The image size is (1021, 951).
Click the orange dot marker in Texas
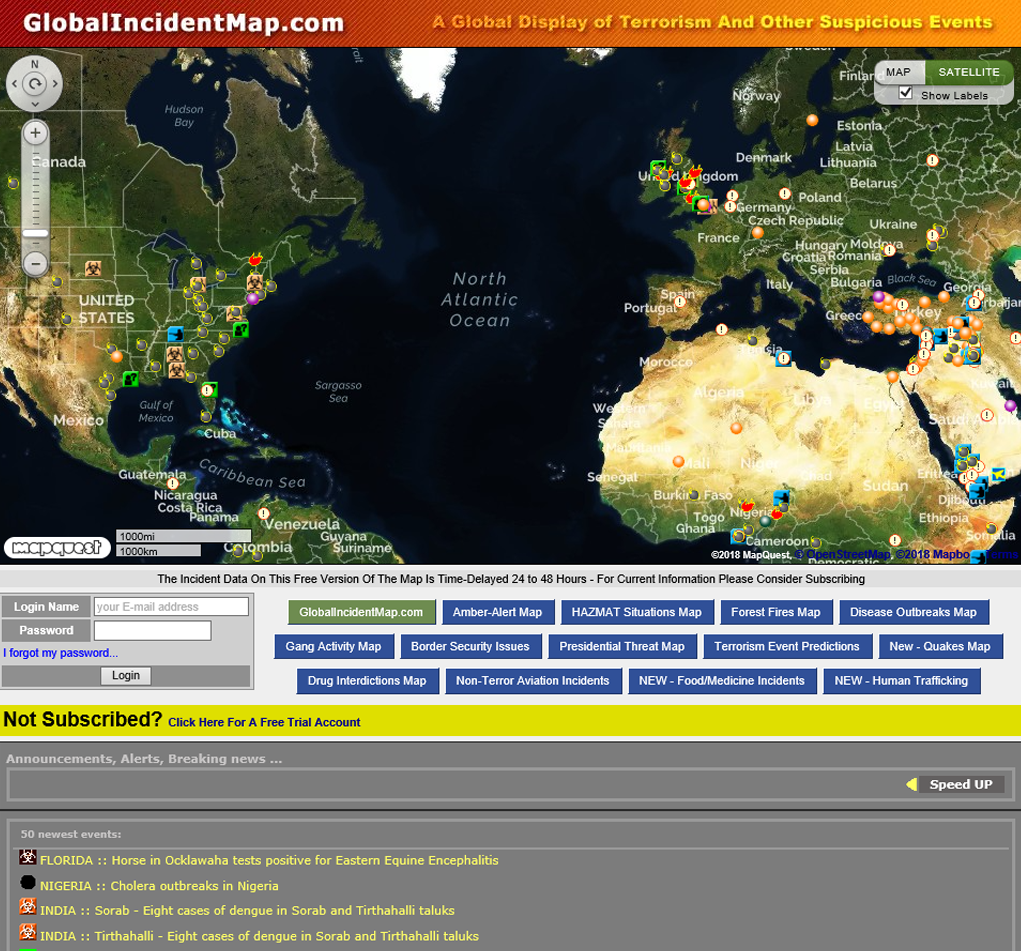[117, 356]
